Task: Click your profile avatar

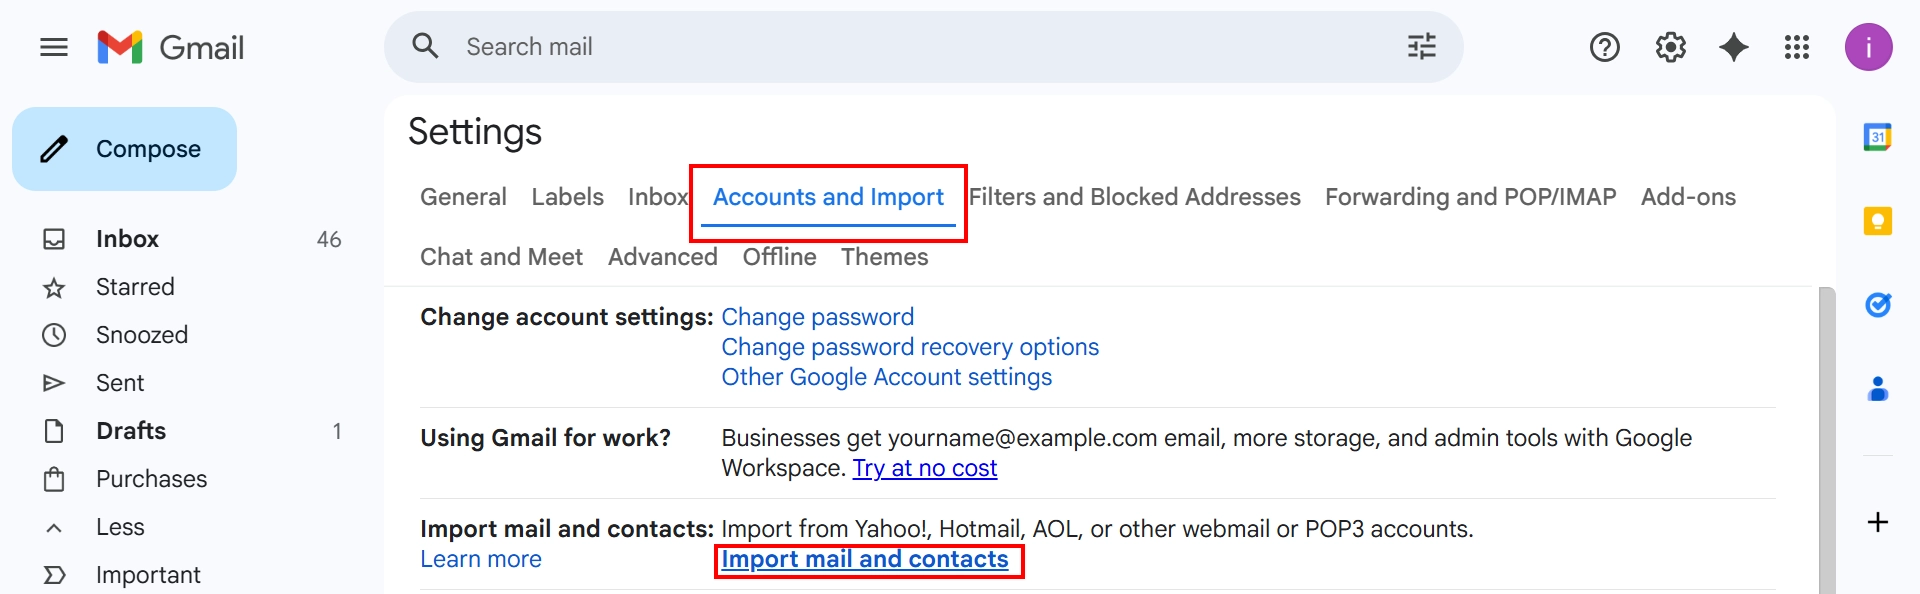Action: coord(1869,47)
